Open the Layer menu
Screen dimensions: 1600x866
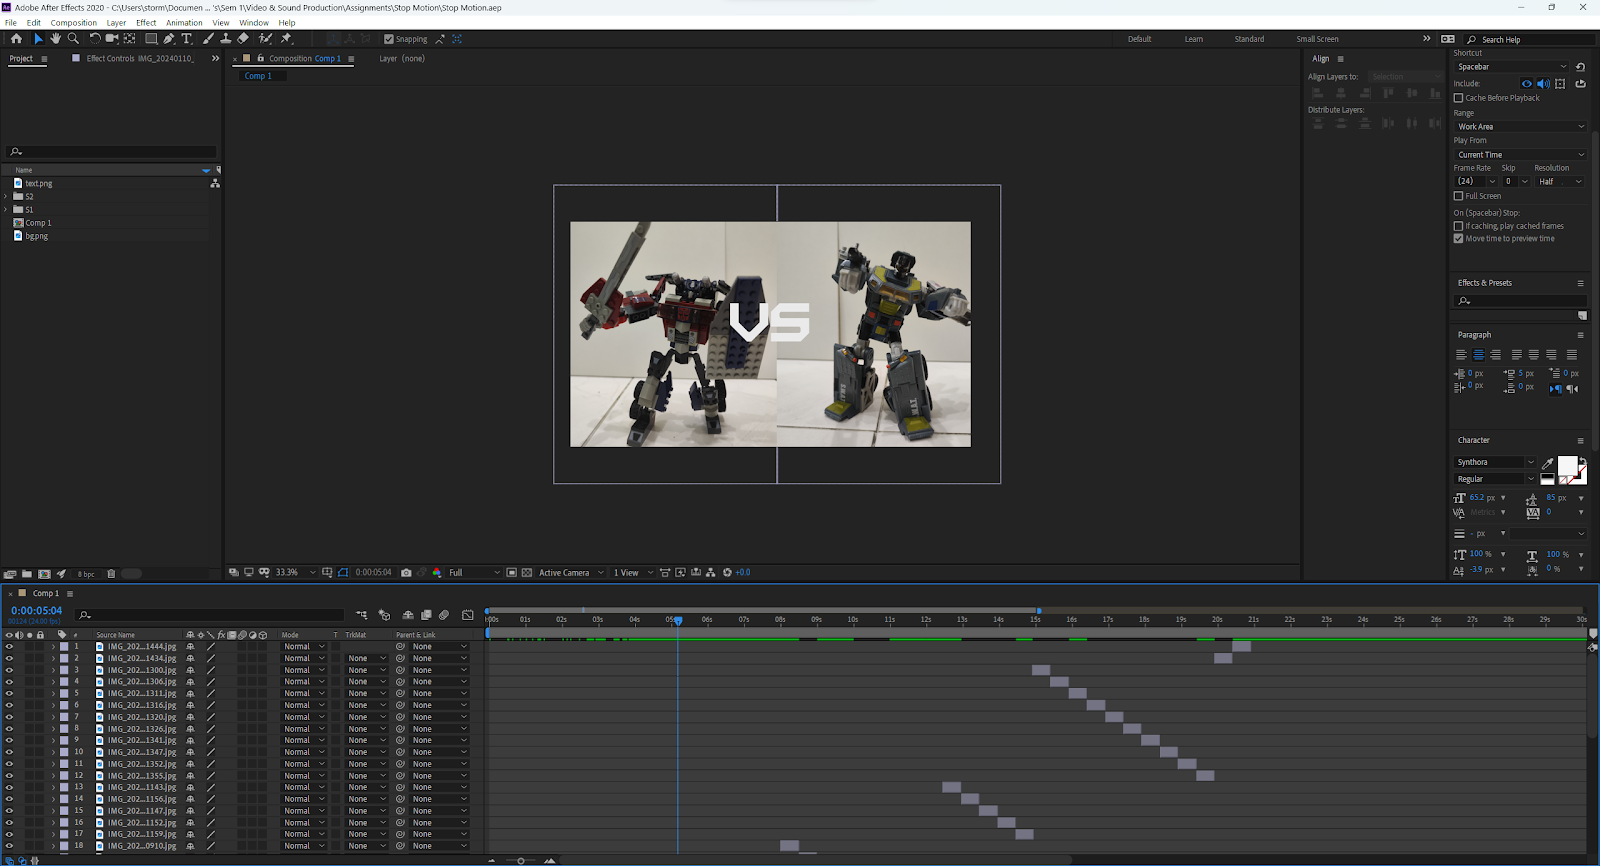(117, 23)
